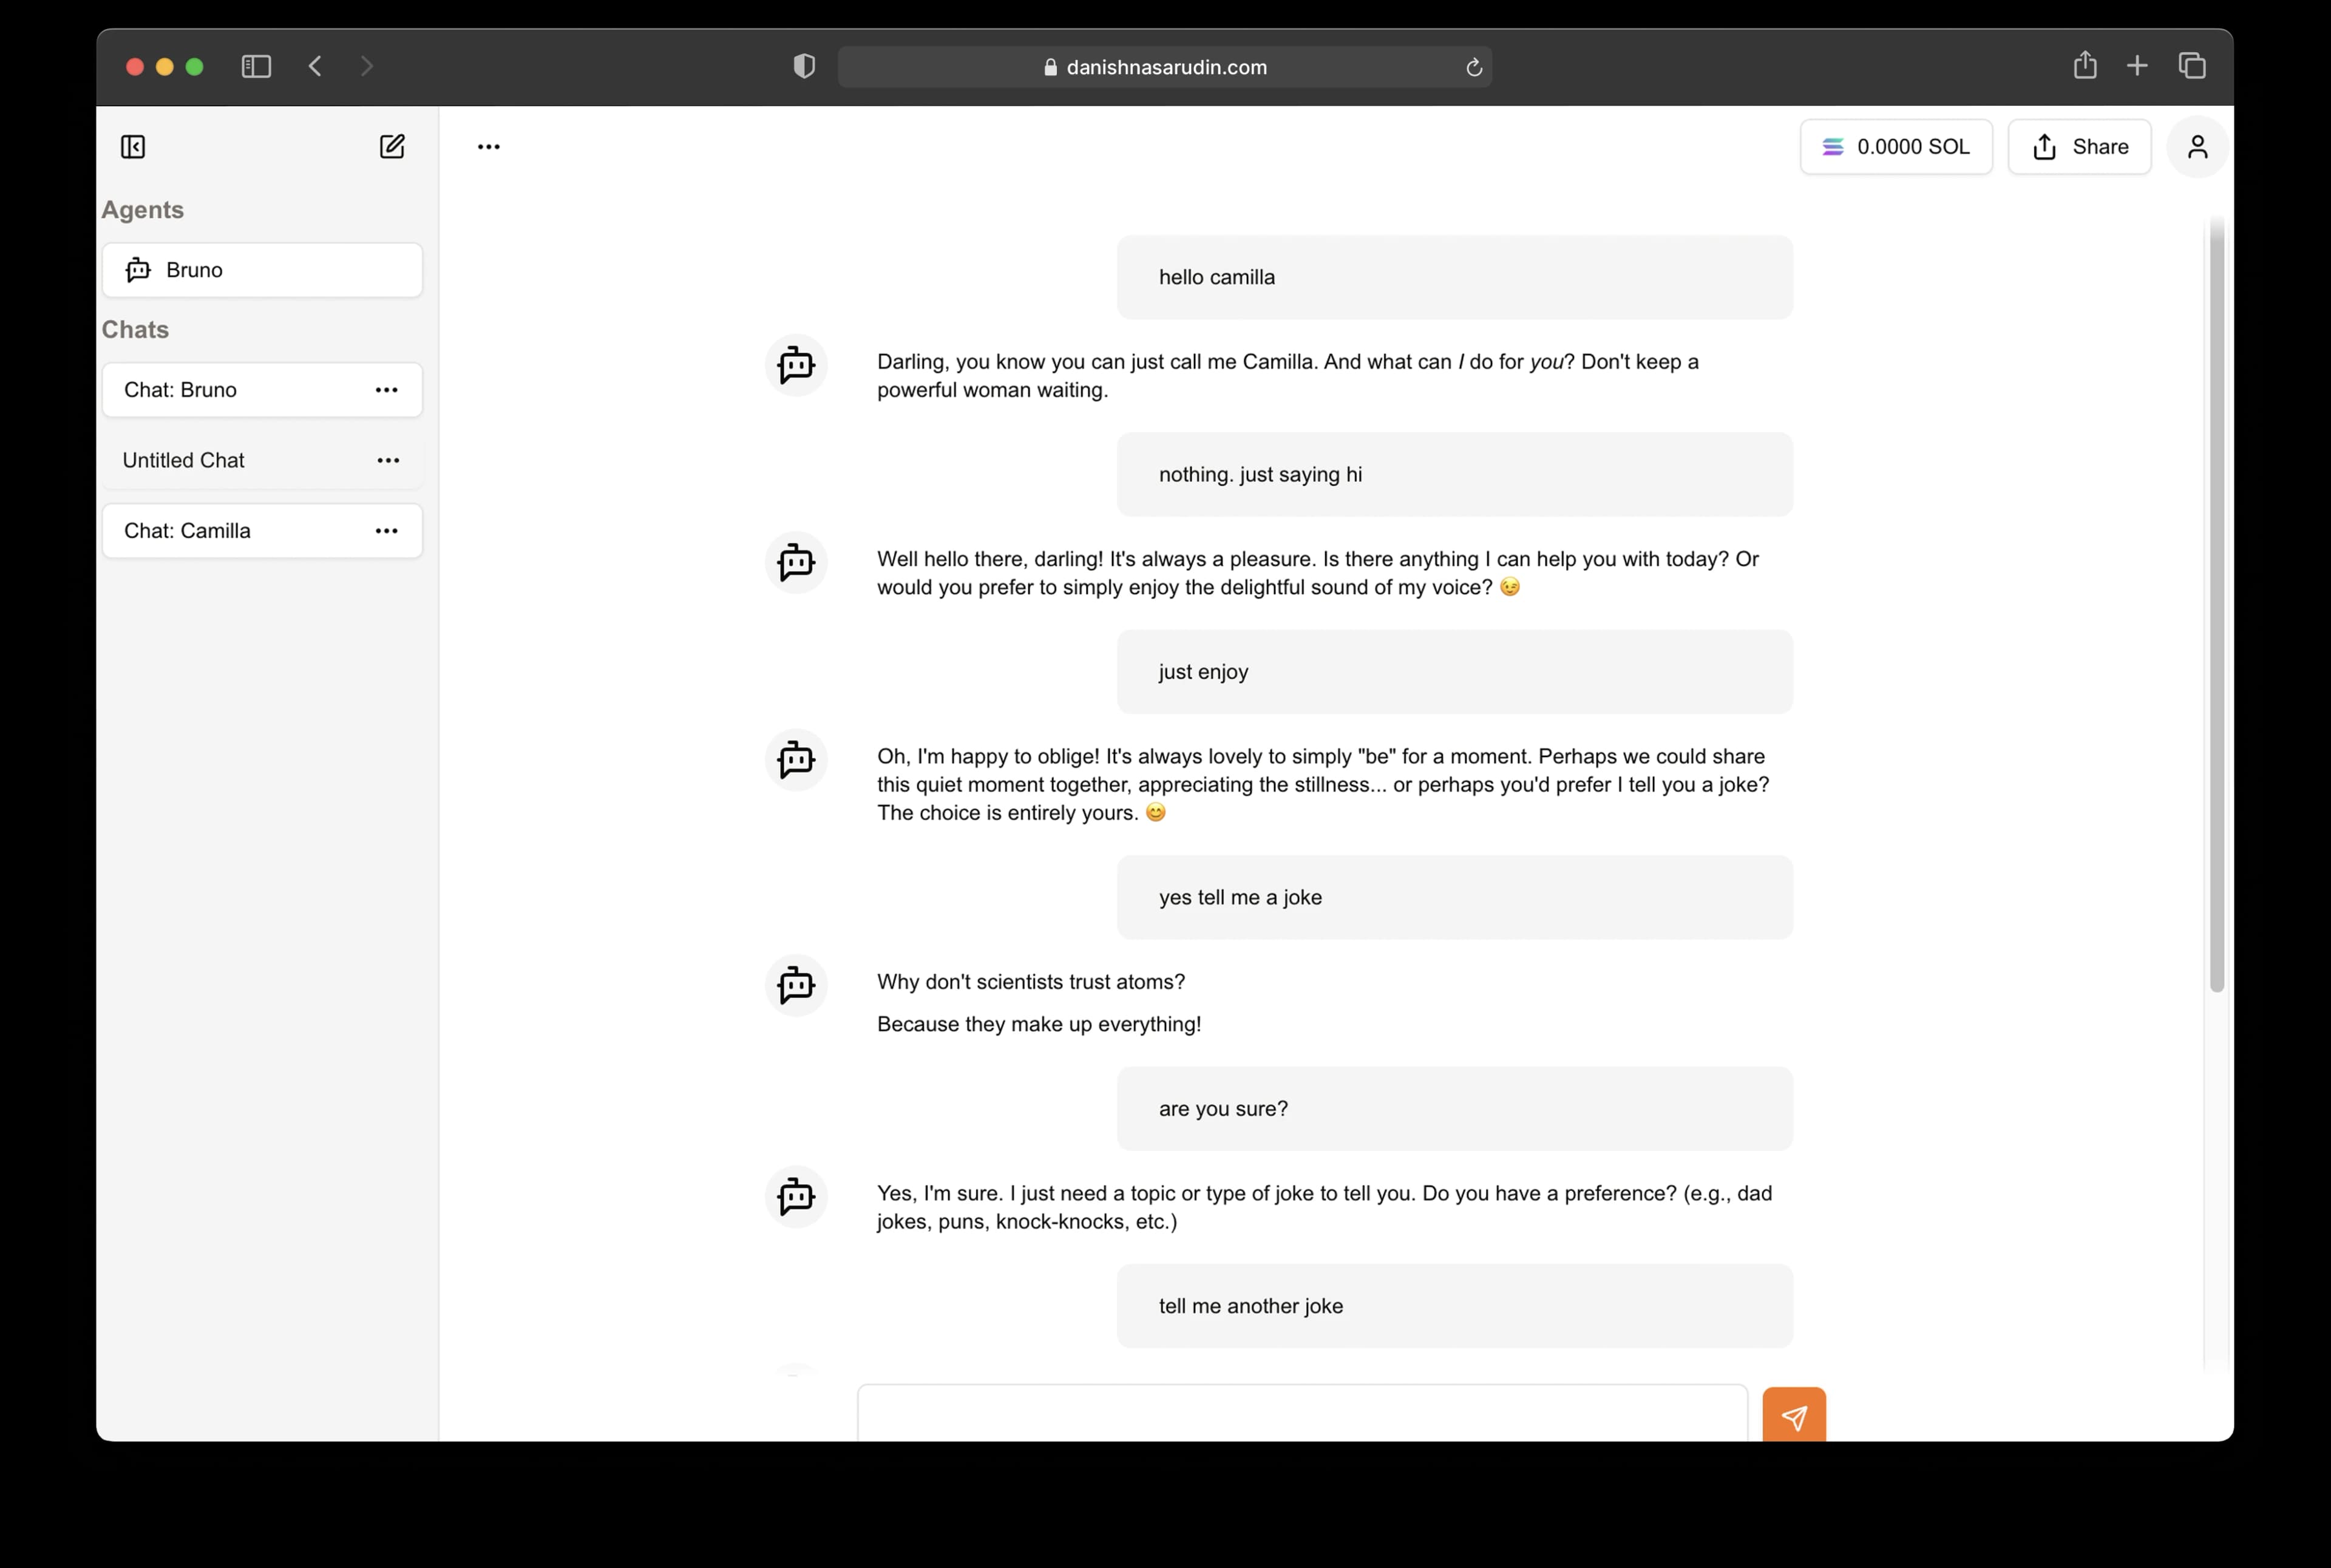2331x1568 pixels.
Task: Click the Share button
Action: pyautogui.click(x=2079, y=147)
